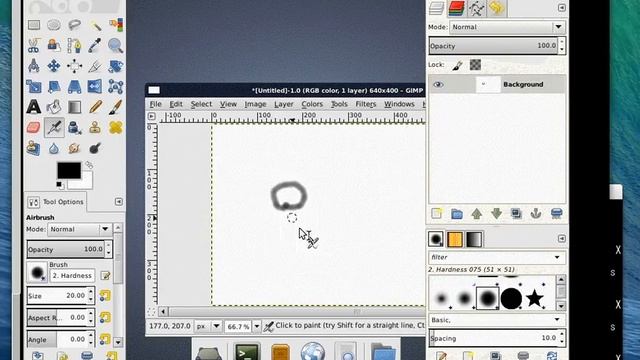Select the Clone stamp tool
Screen dimensions: 640x360
pyautogui.click(x=95, y=127)
